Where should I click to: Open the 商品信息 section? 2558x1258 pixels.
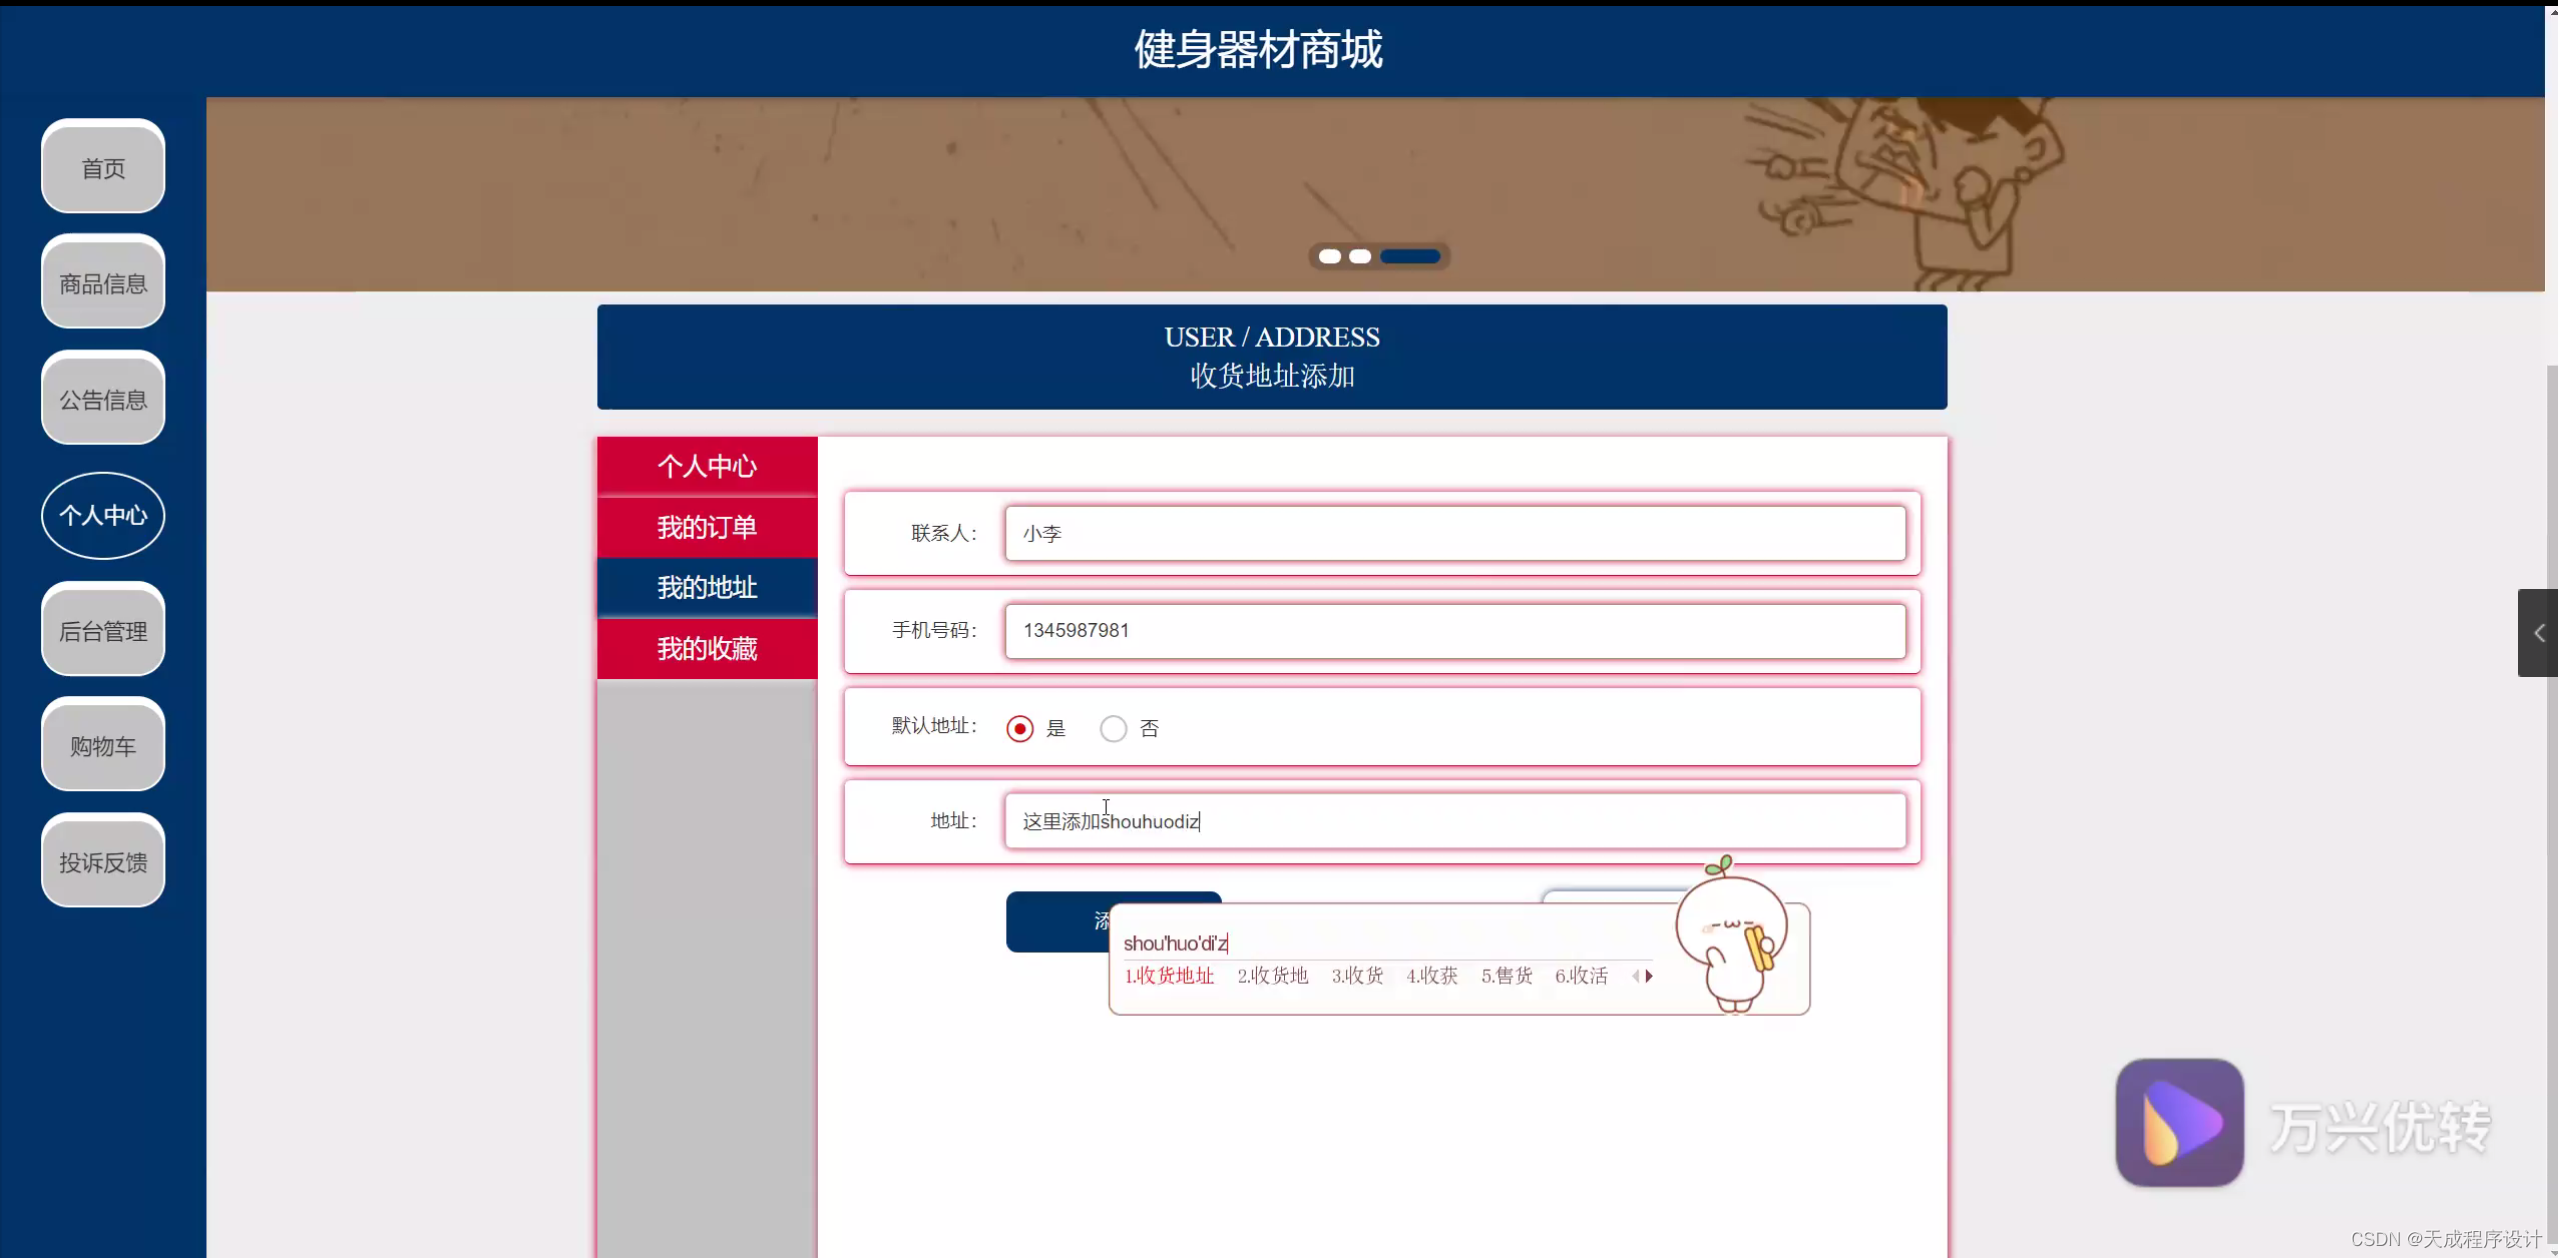pos(103,282)
